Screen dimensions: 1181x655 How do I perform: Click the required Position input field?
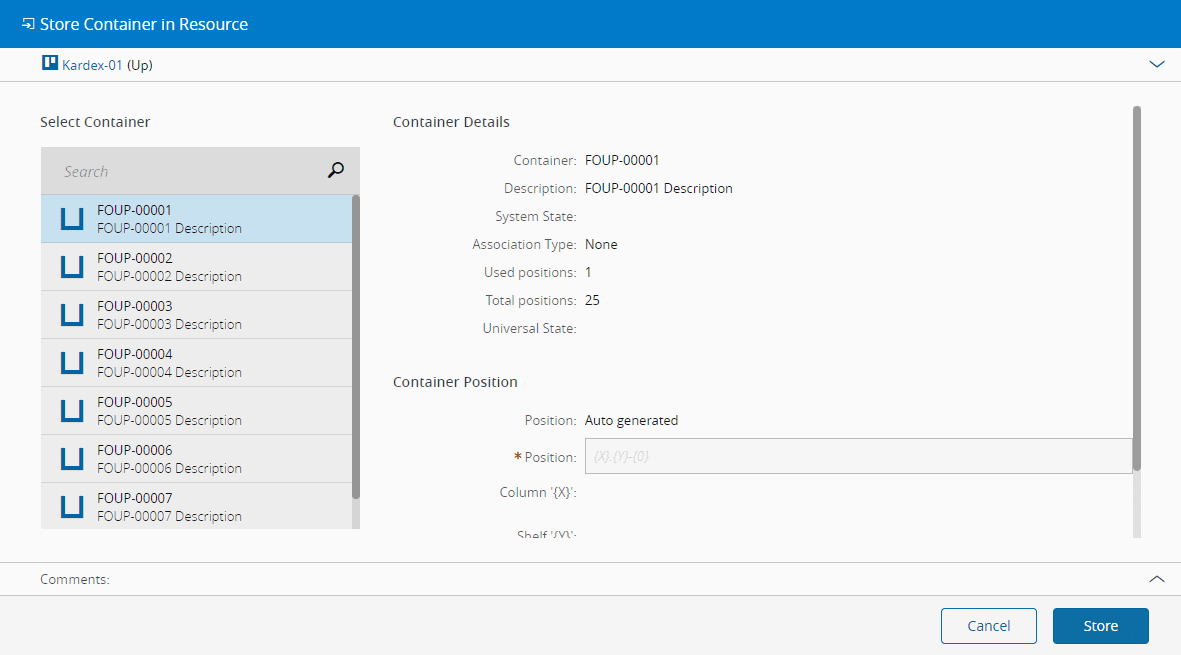coord(857,456)
